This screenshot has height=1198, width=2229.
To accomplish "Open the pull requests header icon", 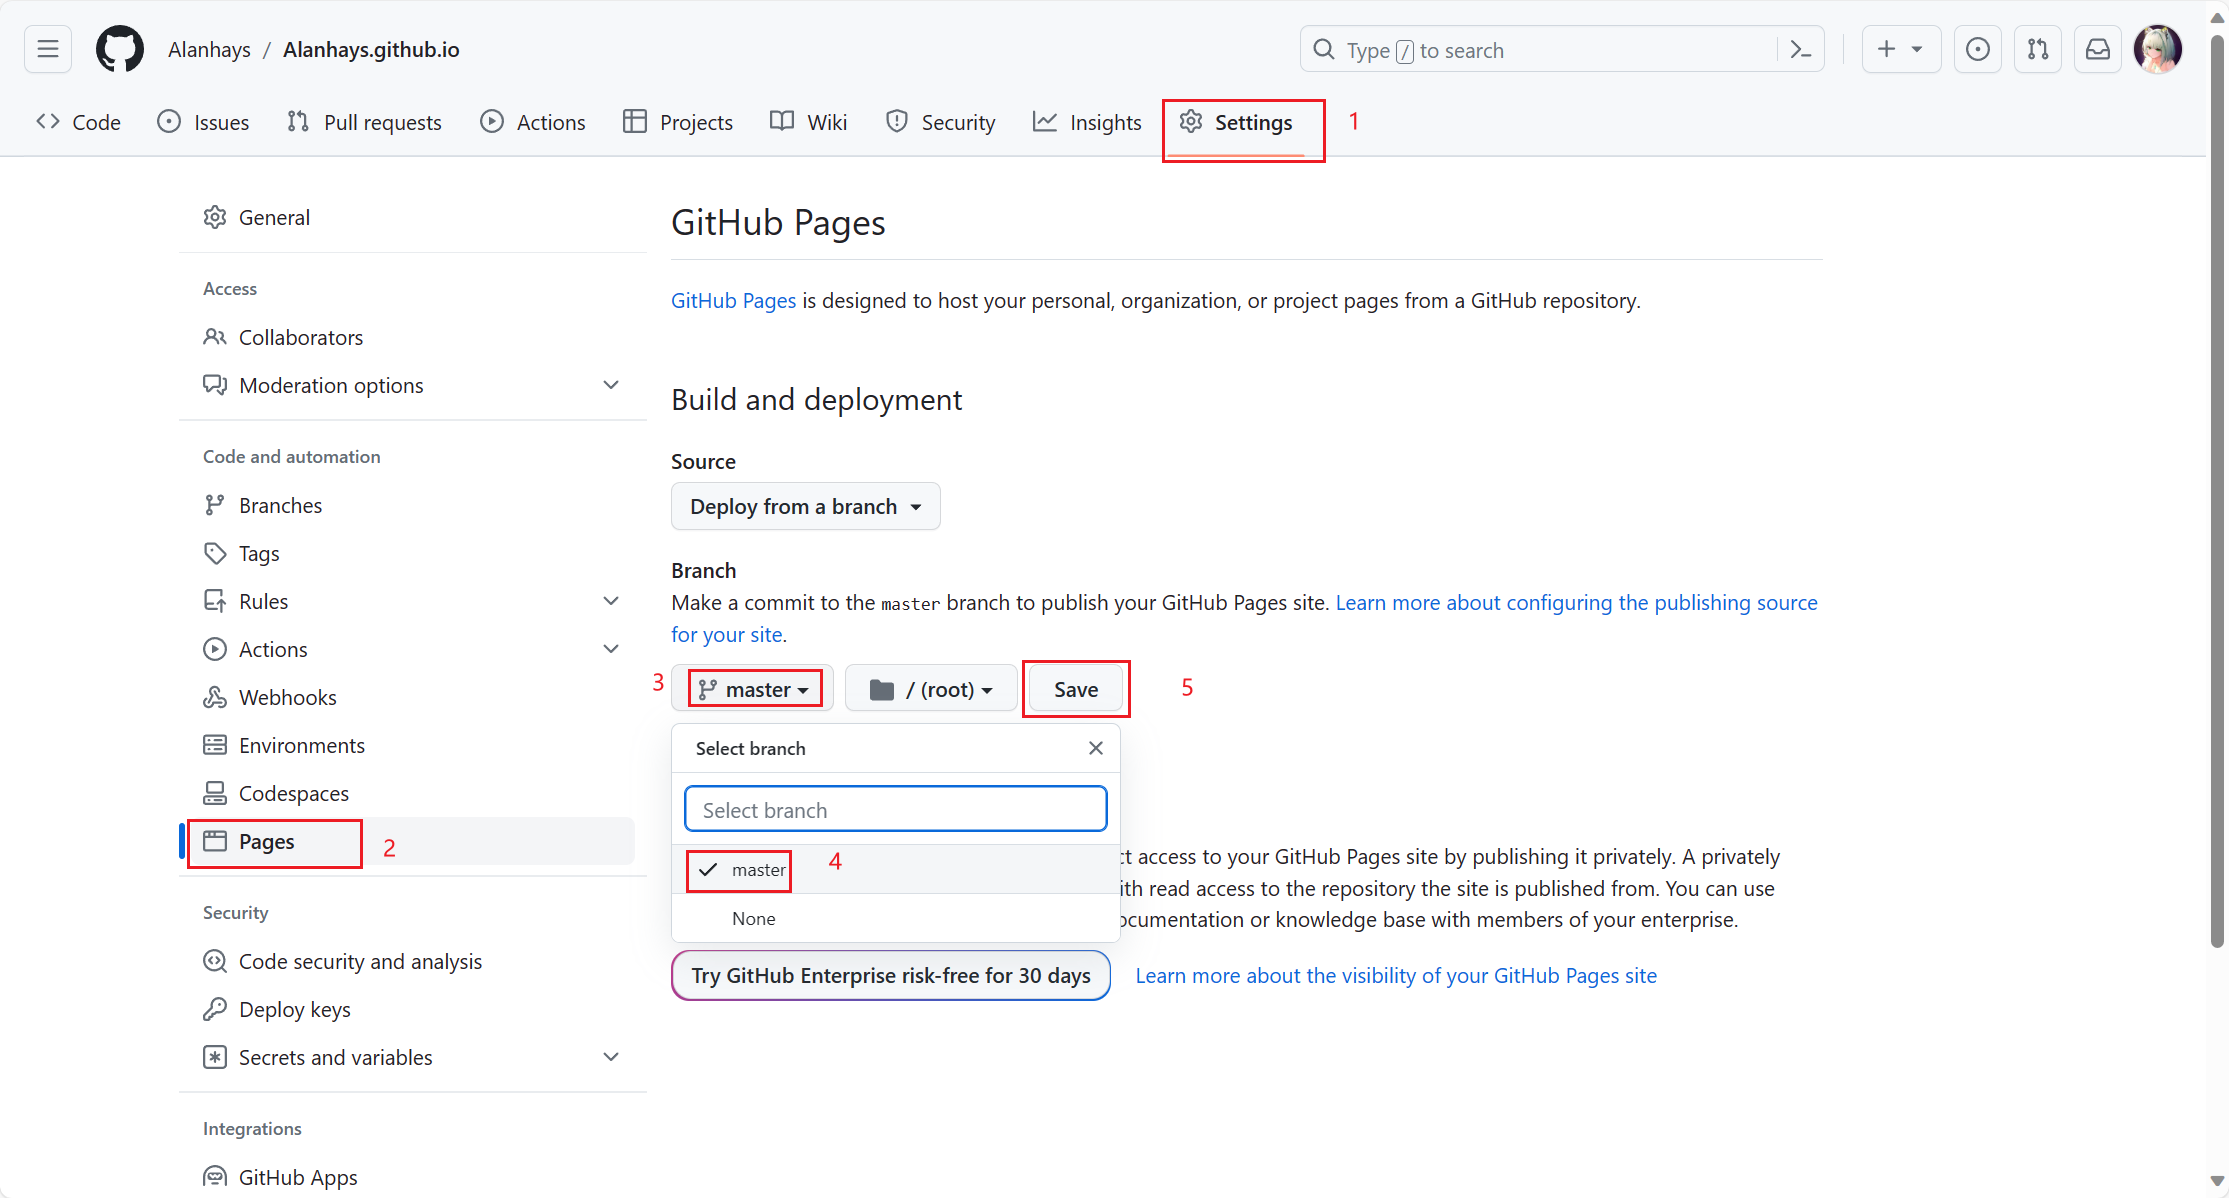I will (x=2037, y=49).
